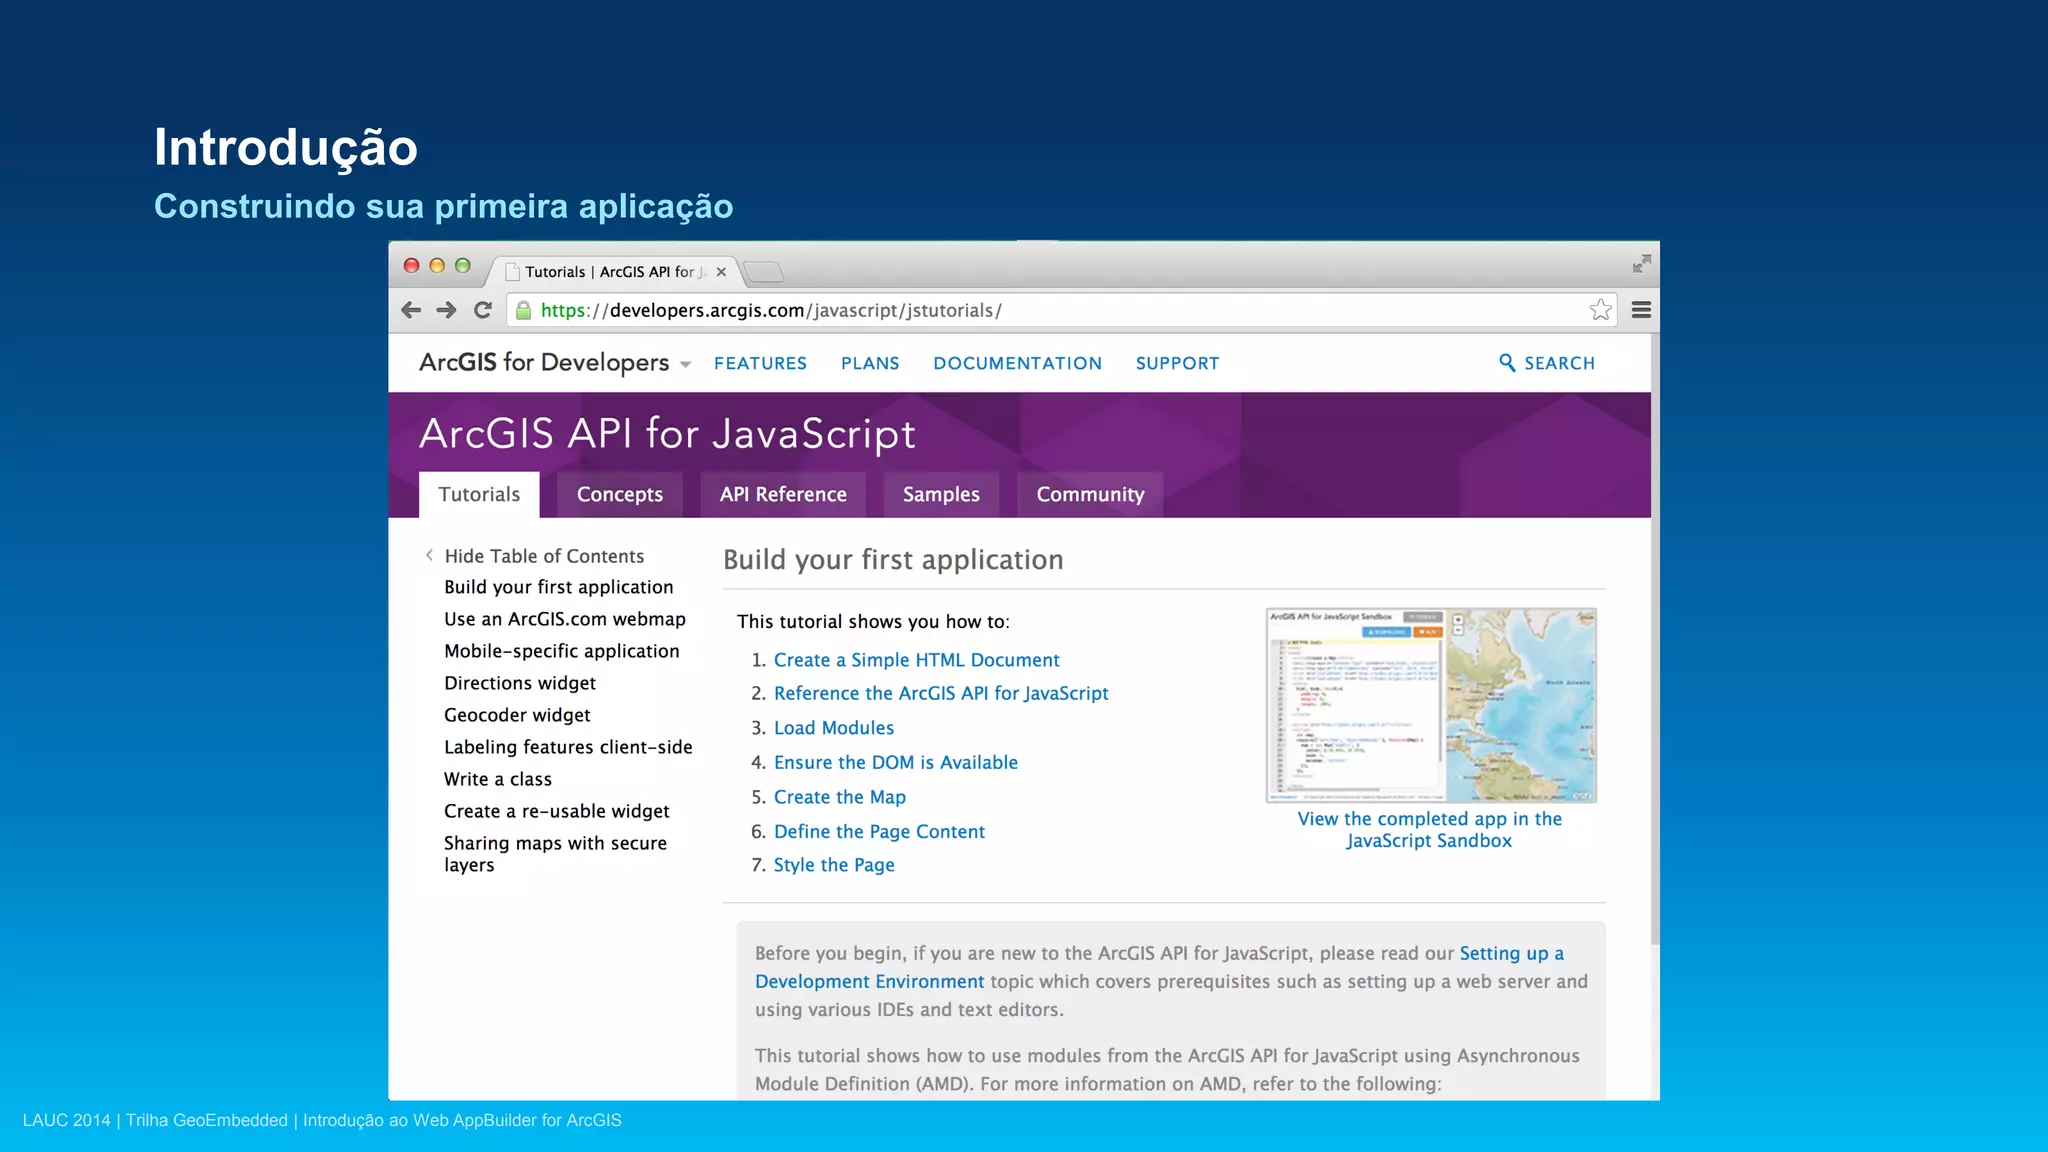Viewport: 2048px width, 1152px height.
Task: Open the FEATURES menu item
Action: pyautogui.click(x=760, y=363)
